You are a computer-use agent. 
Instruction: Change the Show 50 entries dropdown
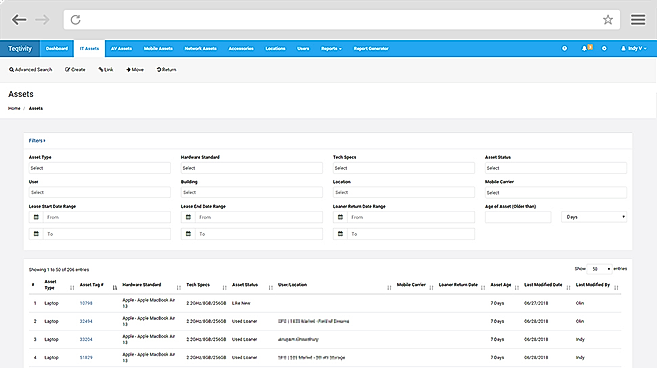click(x=600, y=269)
